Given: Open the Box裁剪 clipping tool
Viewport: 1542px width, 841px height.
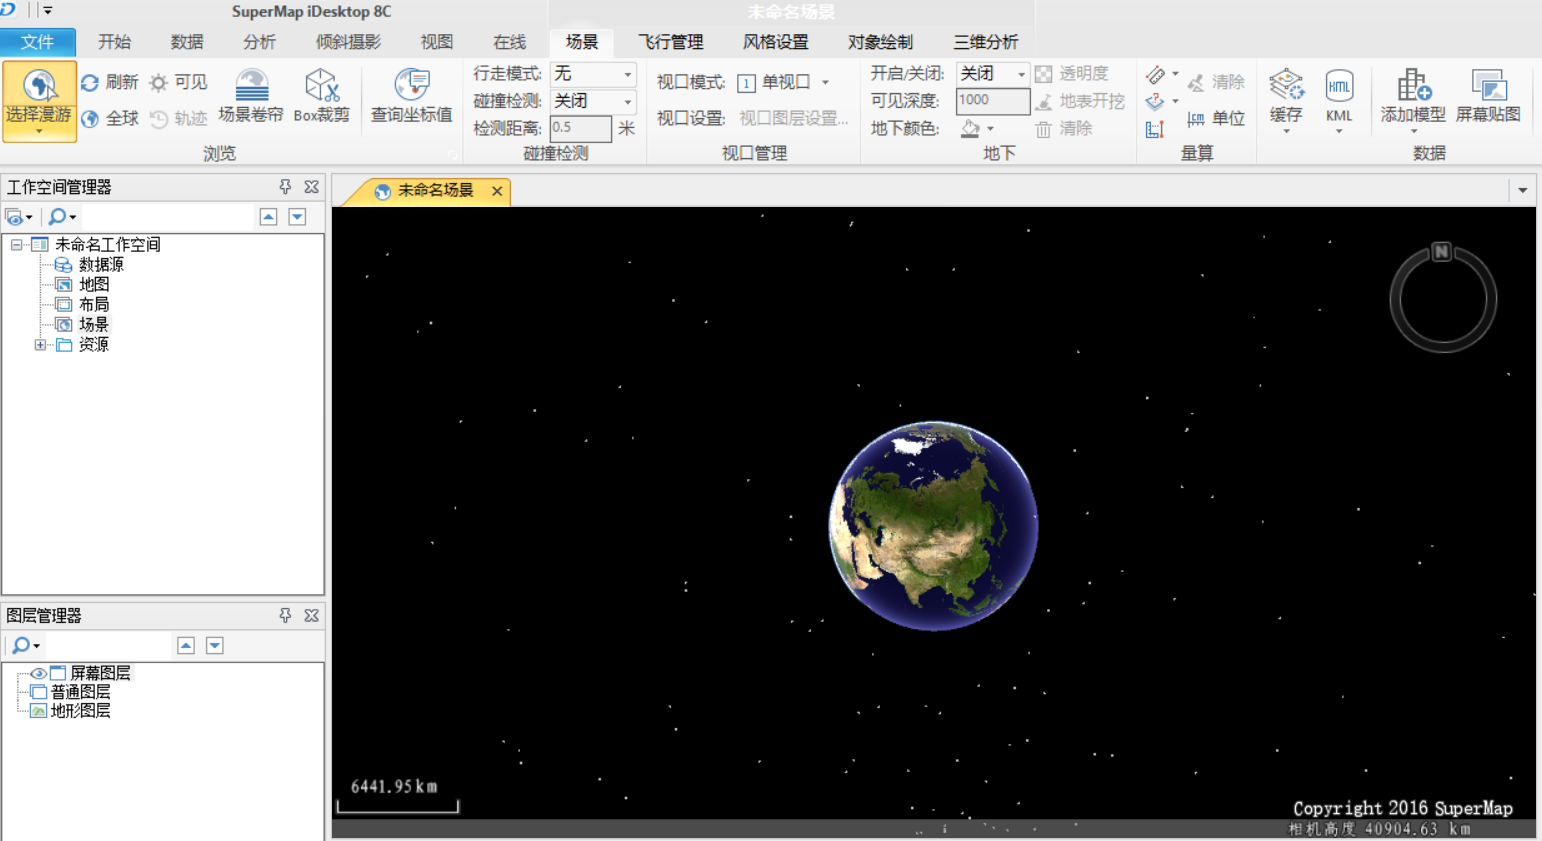Looking at the screenshot, I should point(321,96).
